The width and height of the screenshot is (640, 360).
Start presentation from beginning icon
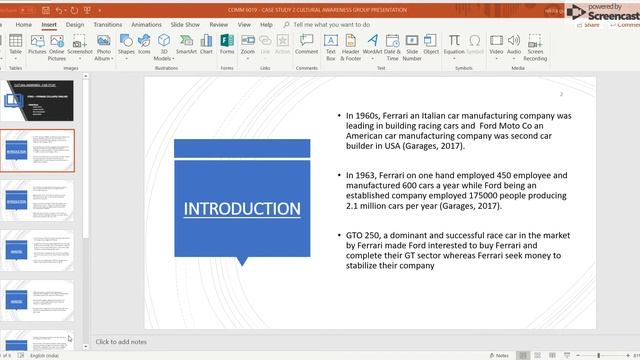pyautogui.click(x=87, y=10)
